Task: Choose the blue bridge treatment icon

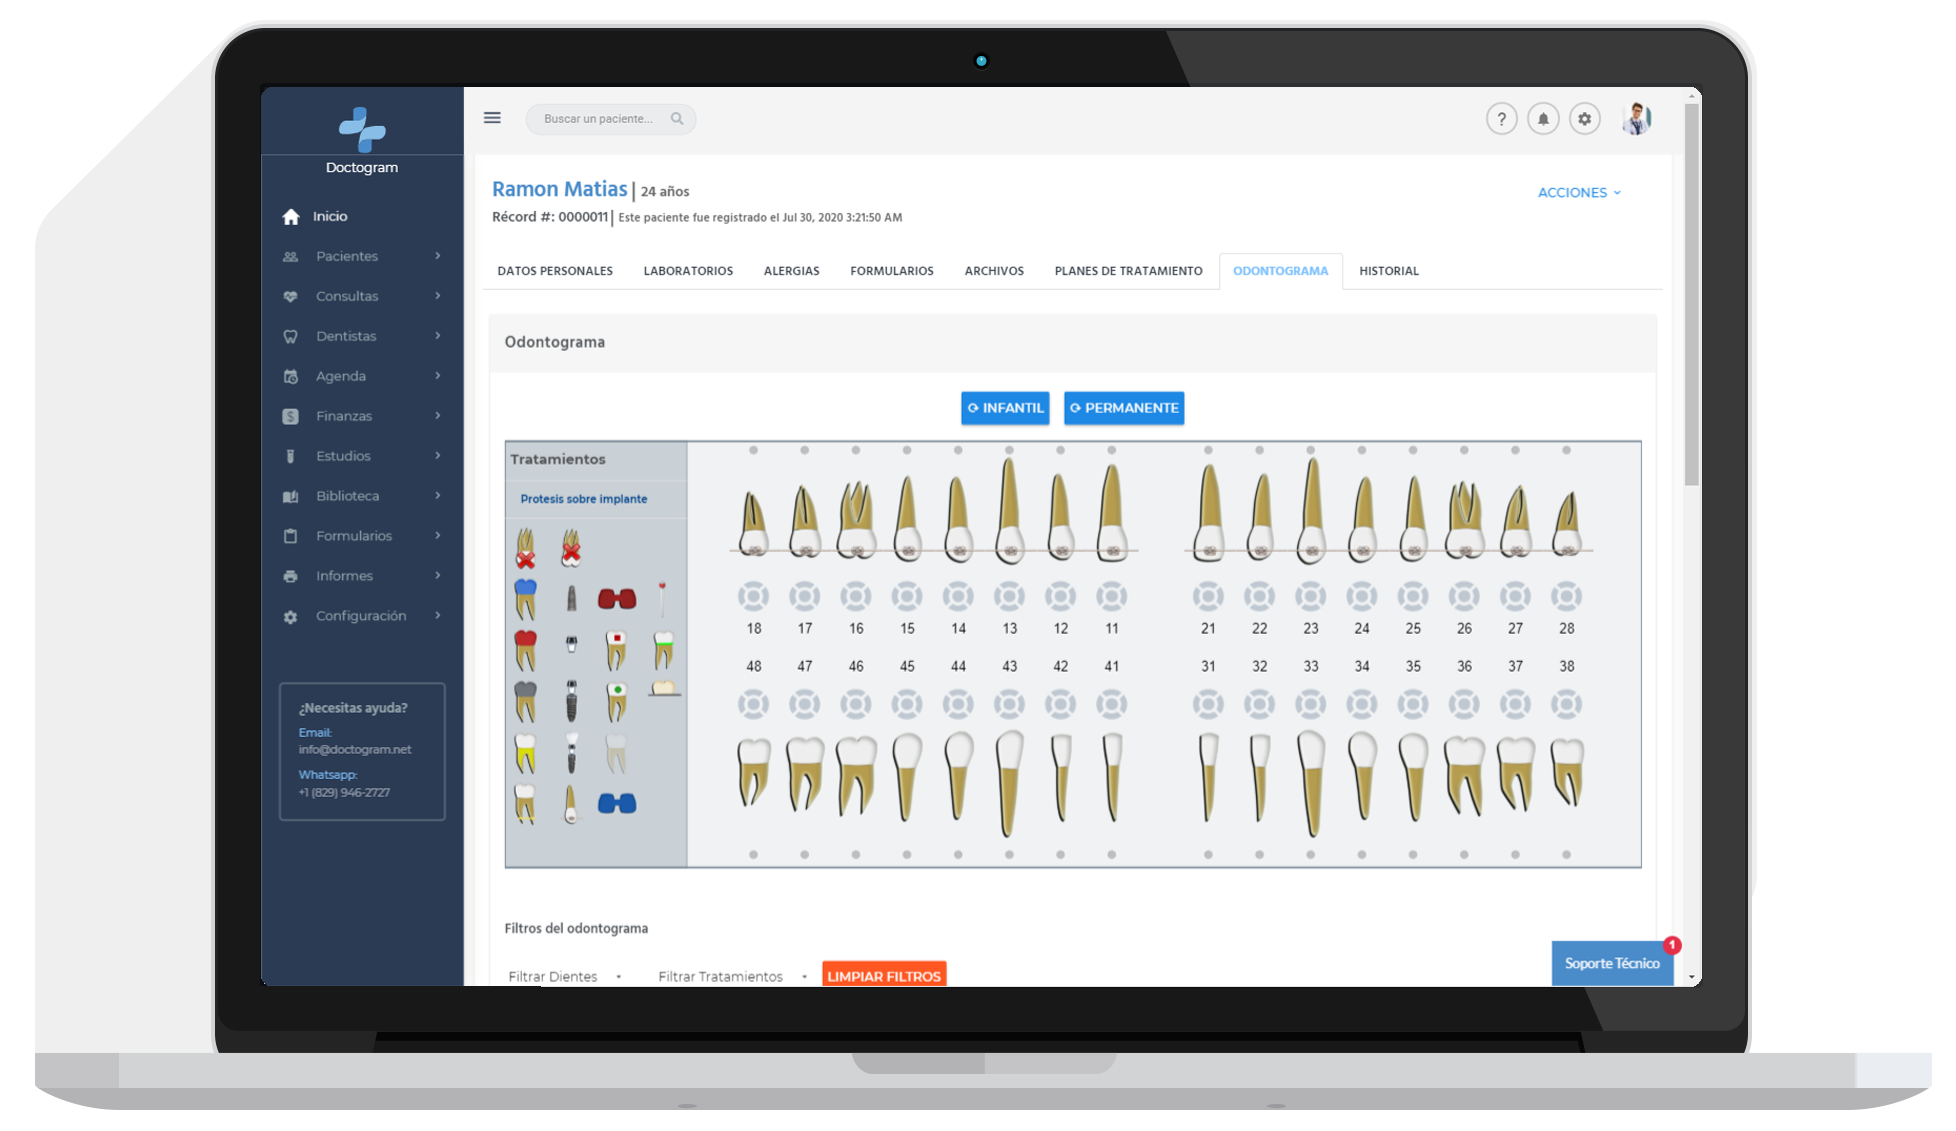Action: (617, 804)
